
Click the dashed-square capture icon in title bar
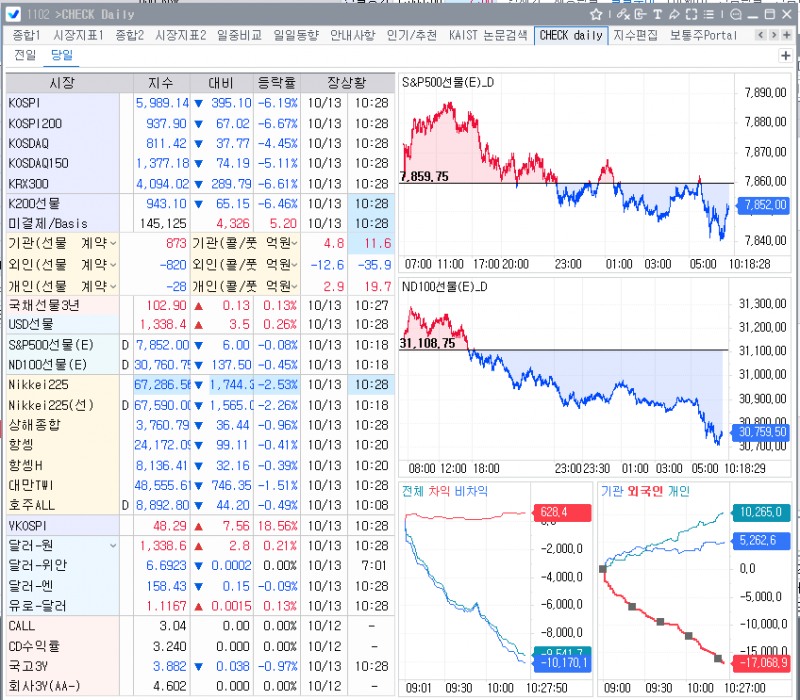point(691,14)
